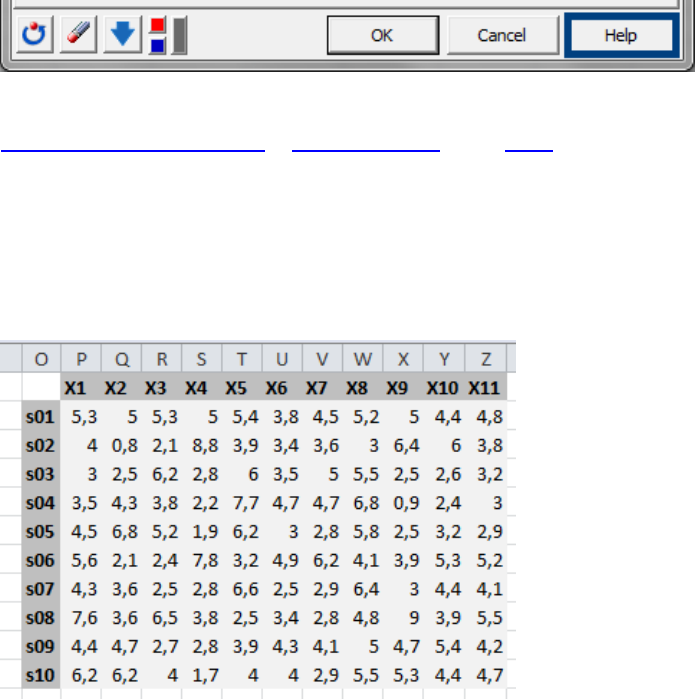Select the s06 row label
This screenshot has width=695, height=699.
[41, 560]
